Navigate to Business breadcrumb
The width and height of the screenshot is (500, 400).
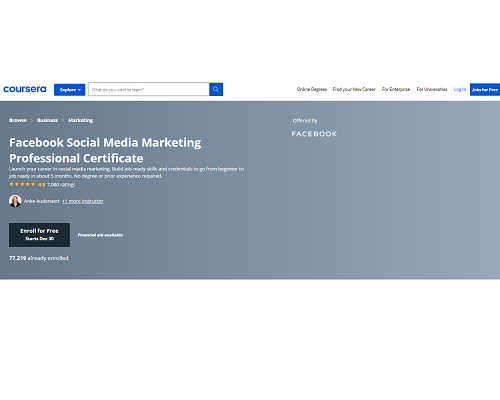coord(47,120)
